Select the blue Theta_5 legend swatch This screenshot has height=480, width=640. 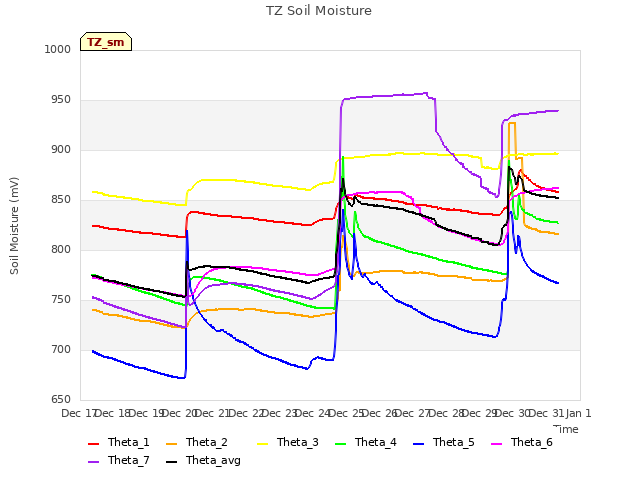coord(418,444)
